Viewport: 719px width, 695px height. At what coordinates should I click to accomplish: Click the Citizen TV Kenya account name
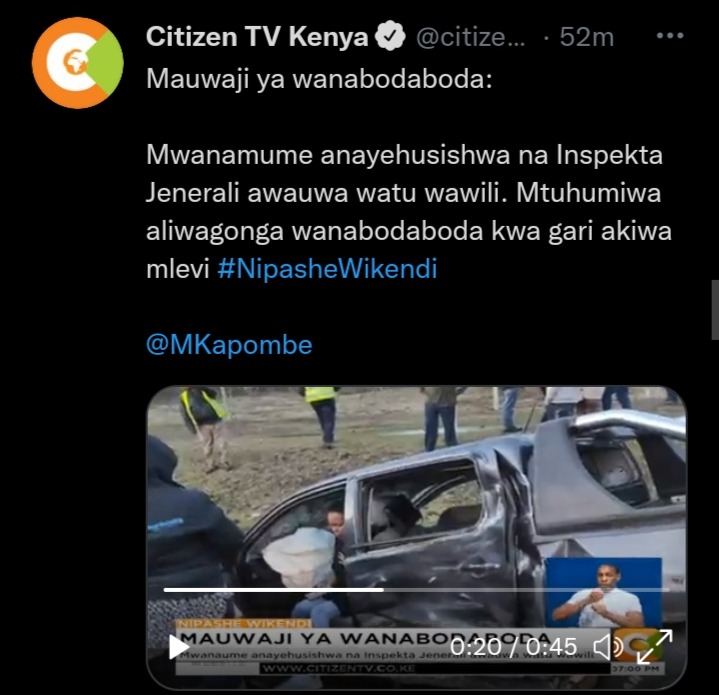coord(257,36)
